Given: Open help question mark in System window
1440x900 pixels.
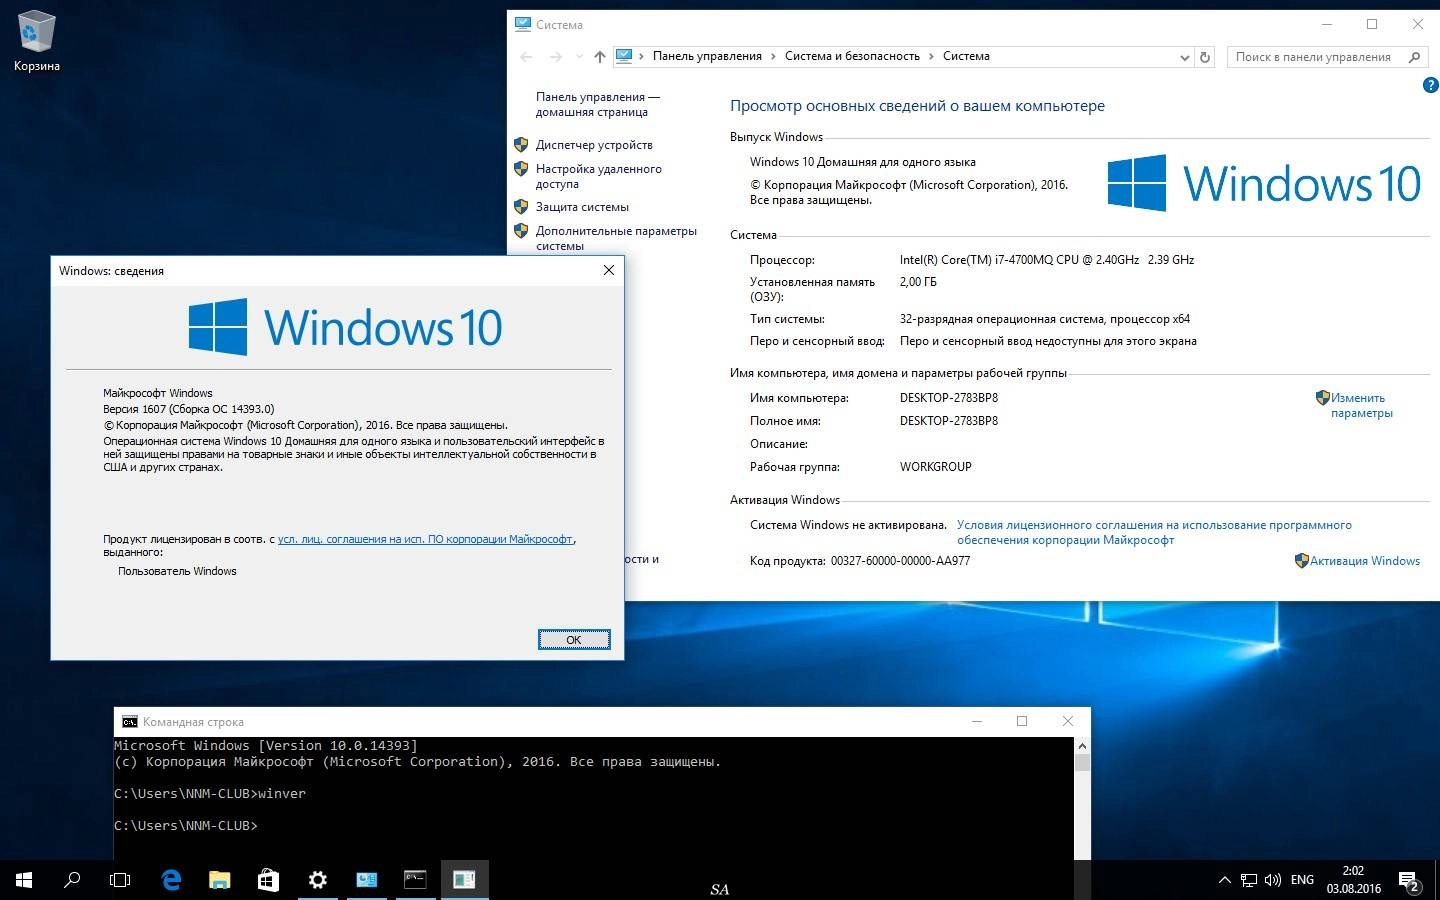Looking at the screenshot, I should (1430, 85).
